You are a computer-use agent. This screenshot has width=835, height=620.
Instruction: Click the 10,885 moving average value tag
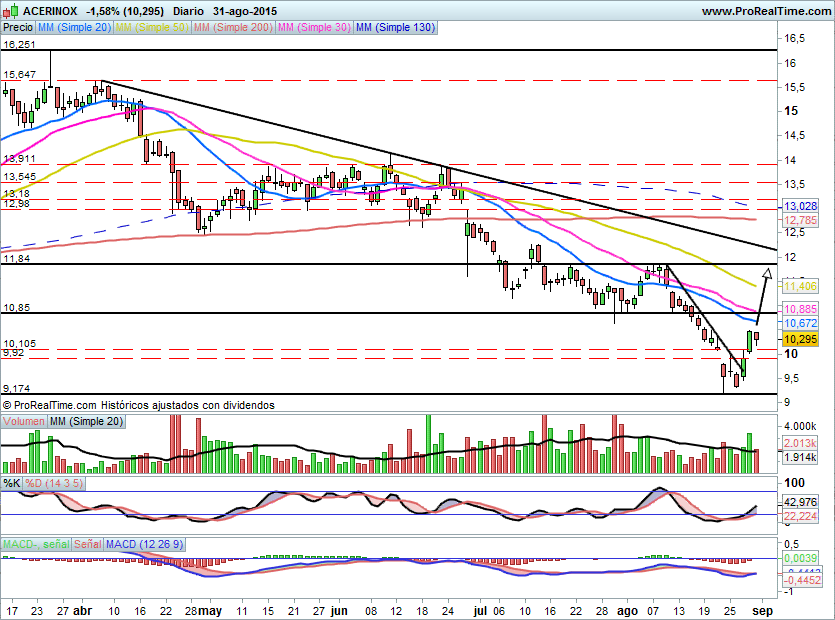(800, 309)
